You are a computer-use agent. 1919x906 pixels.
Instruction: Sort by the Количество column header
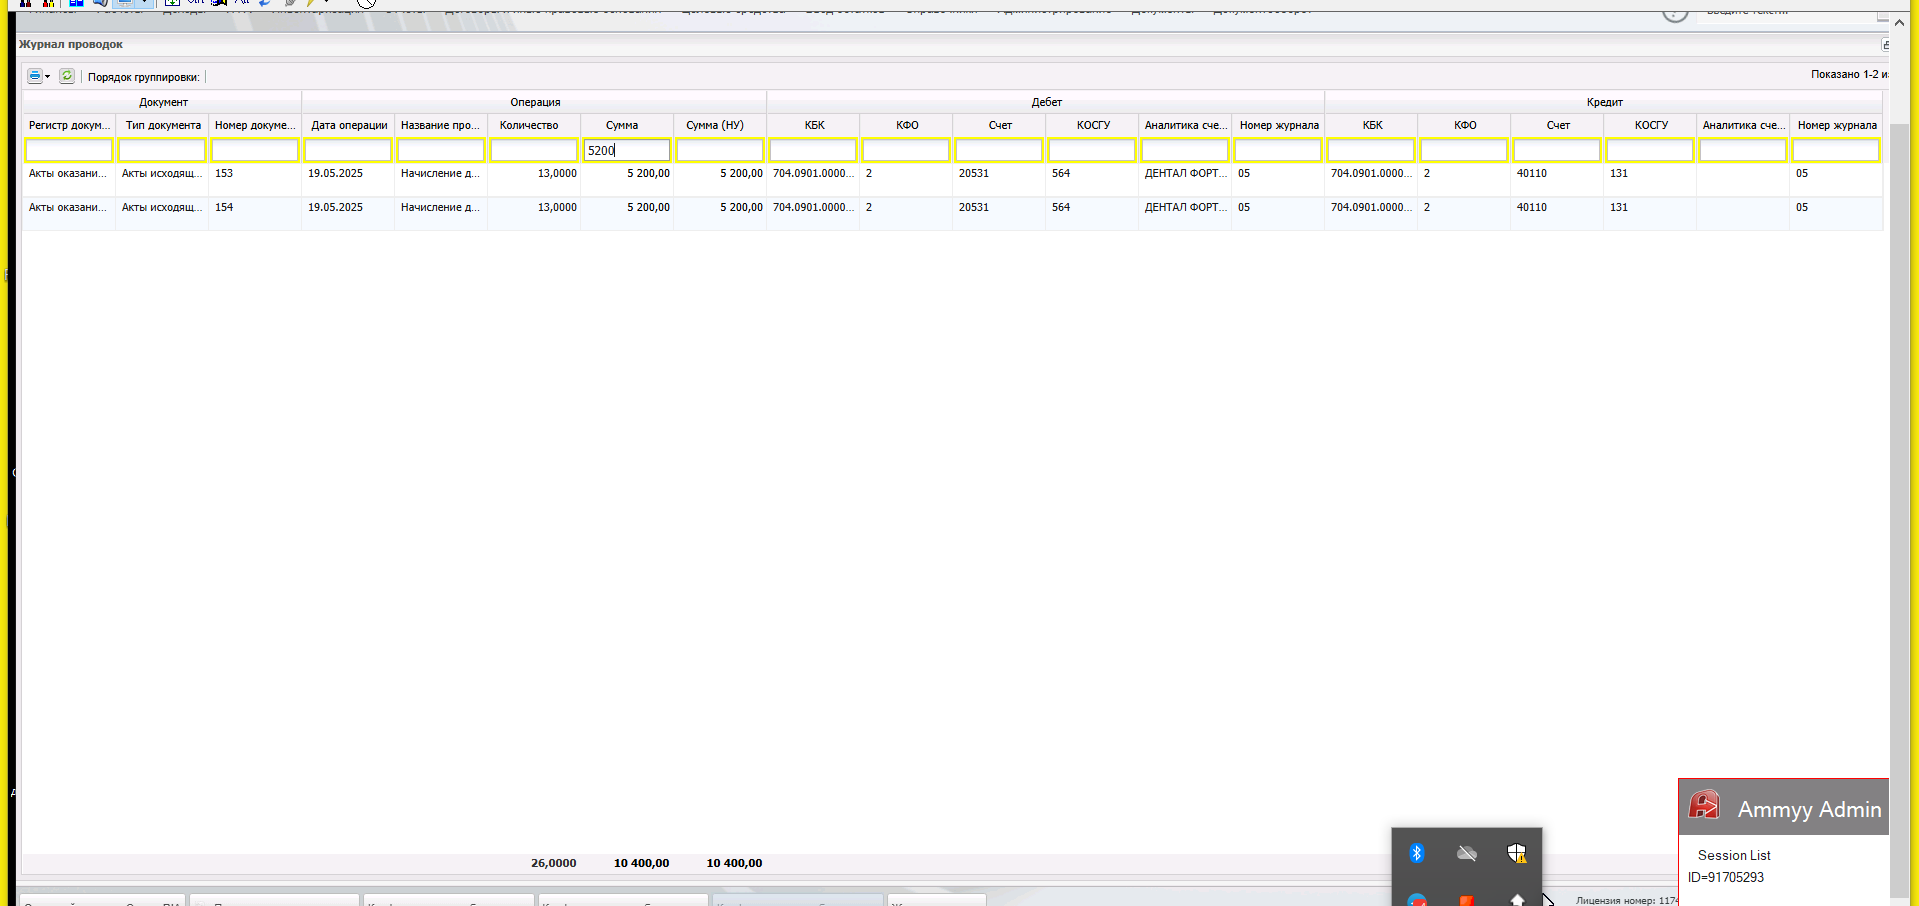point(534,125)
